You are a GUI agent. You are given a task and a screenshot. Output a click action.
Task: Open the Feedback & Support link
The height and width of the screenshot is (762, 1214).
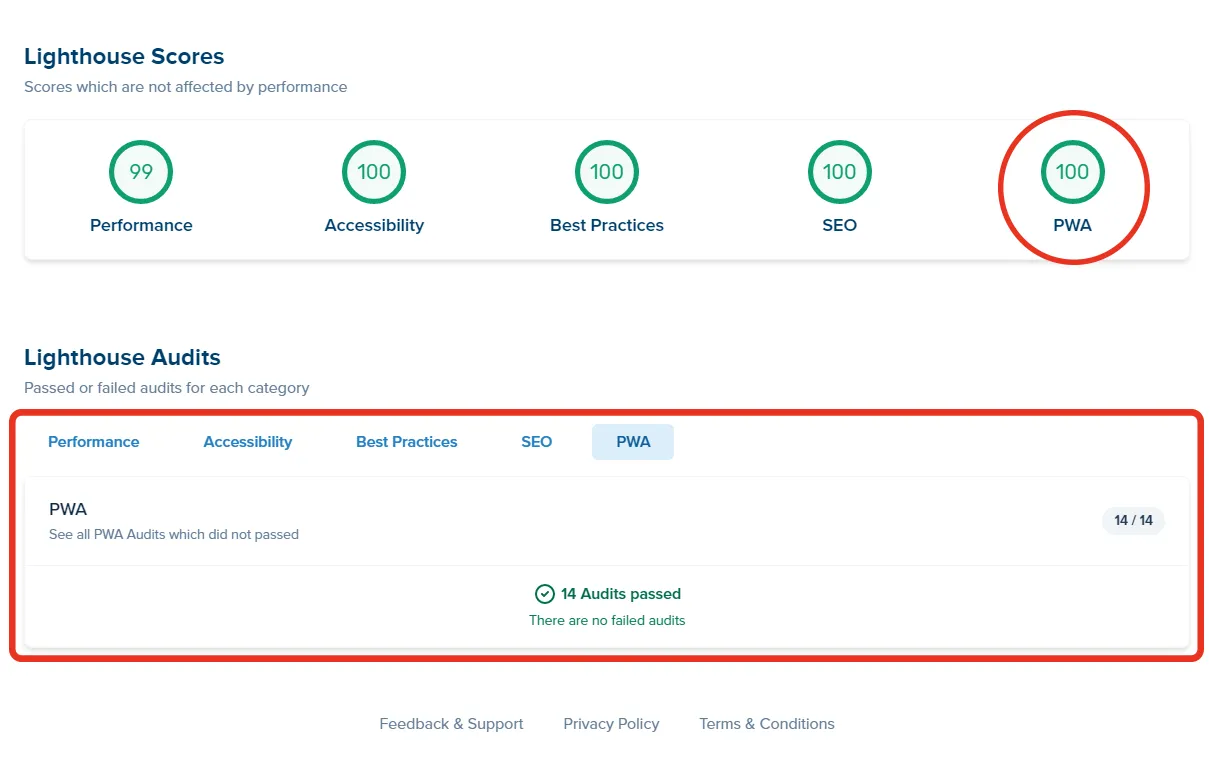point(452,724)
